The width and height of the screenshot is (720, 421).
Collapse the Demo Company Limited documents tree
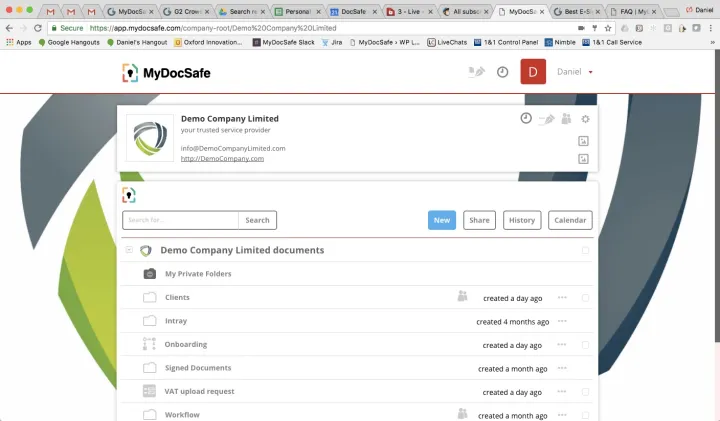129,250
